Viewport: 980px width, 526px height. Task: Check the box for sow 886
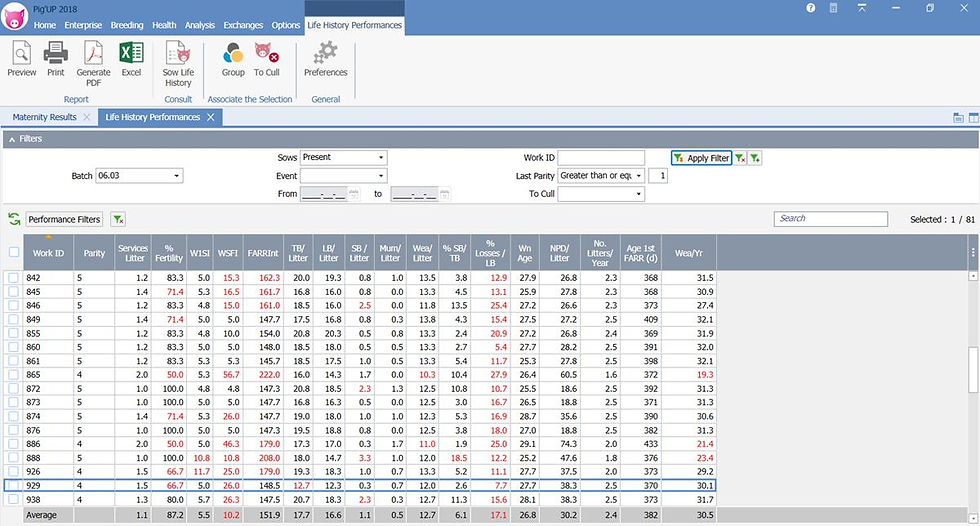tap(14, 444)
